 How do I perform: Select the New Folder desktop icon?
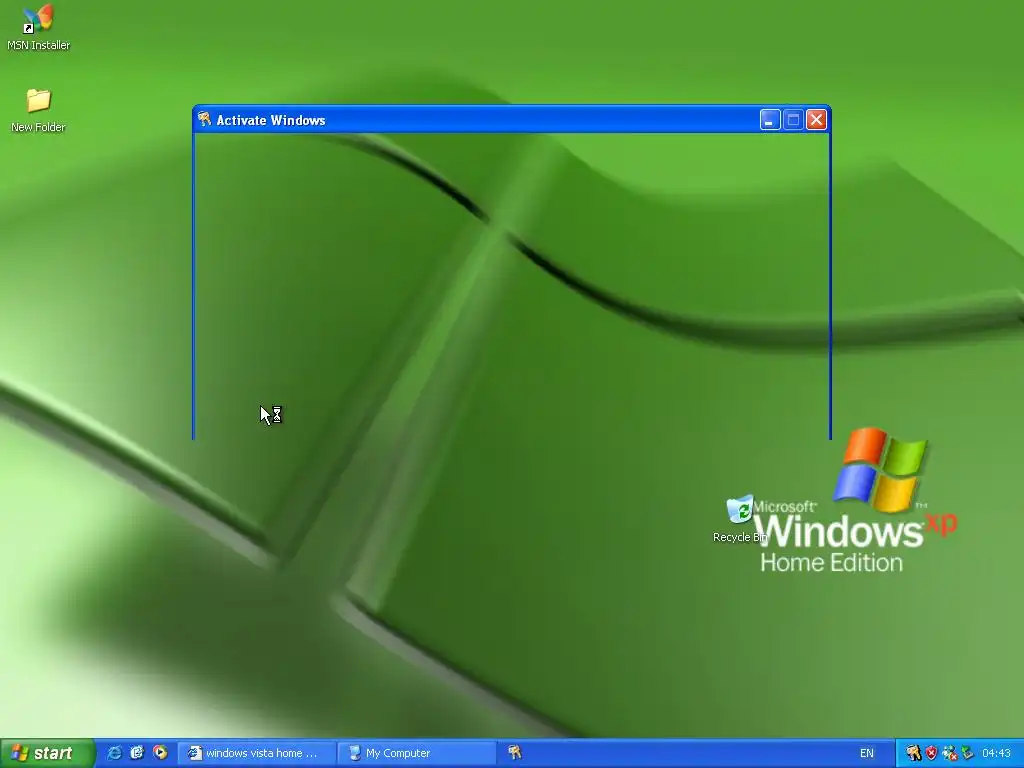[x=38, y=110]
